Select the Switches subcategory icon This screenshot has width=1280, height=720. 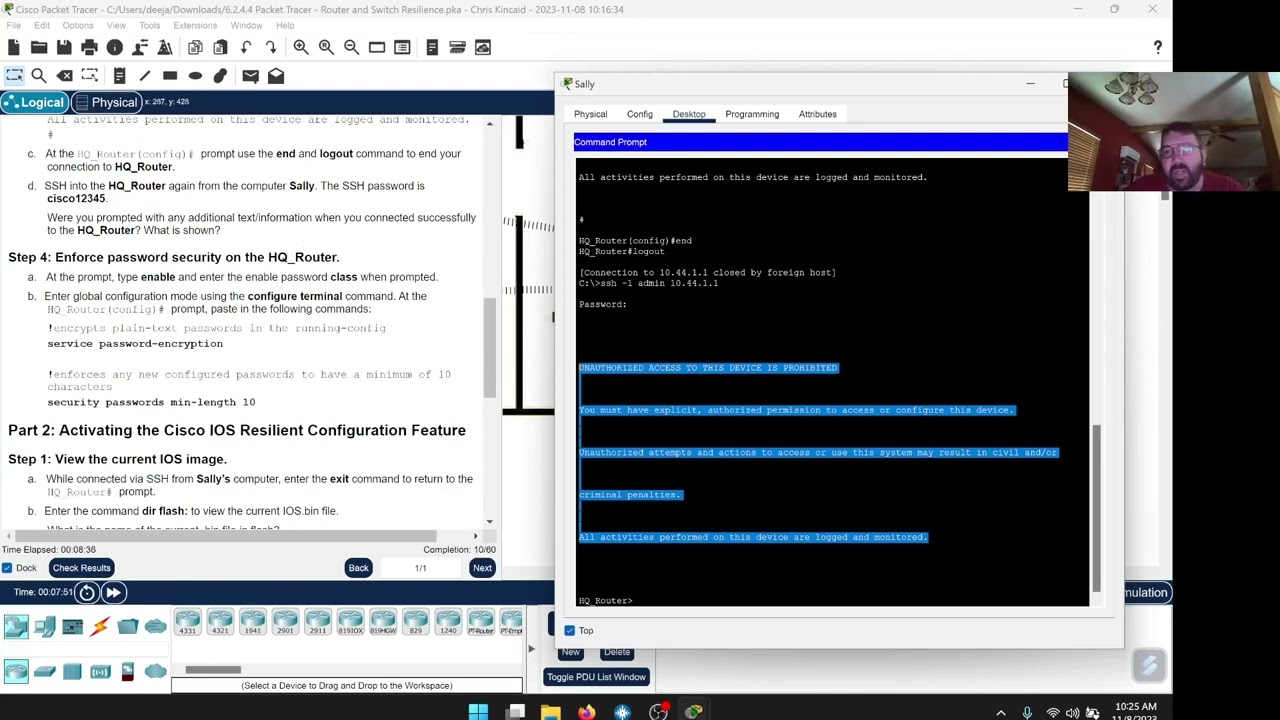pos(44,671)
